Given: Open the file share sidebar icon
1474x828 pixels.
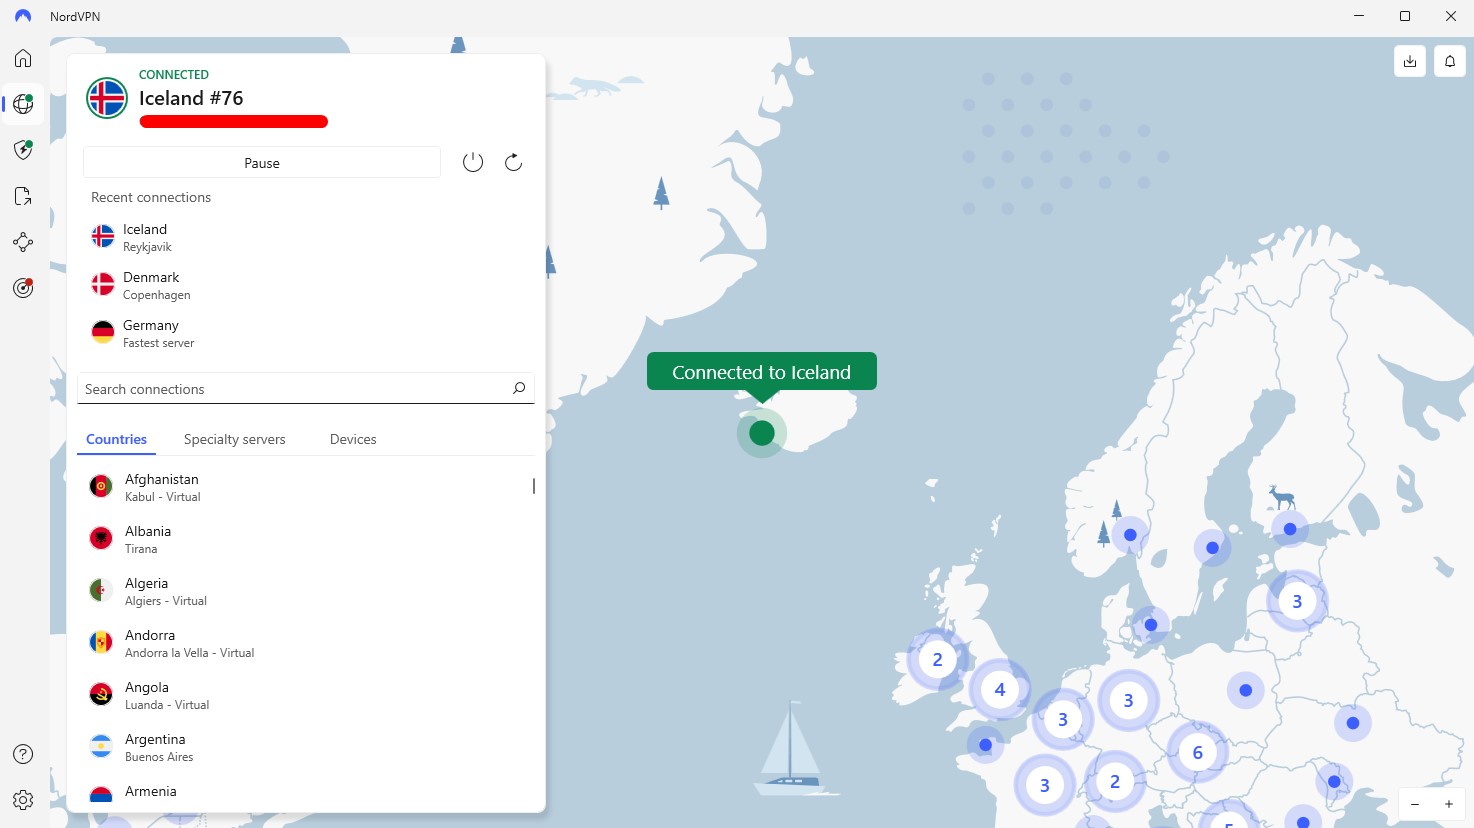Looking at the screenshot, I should (23, 196).
